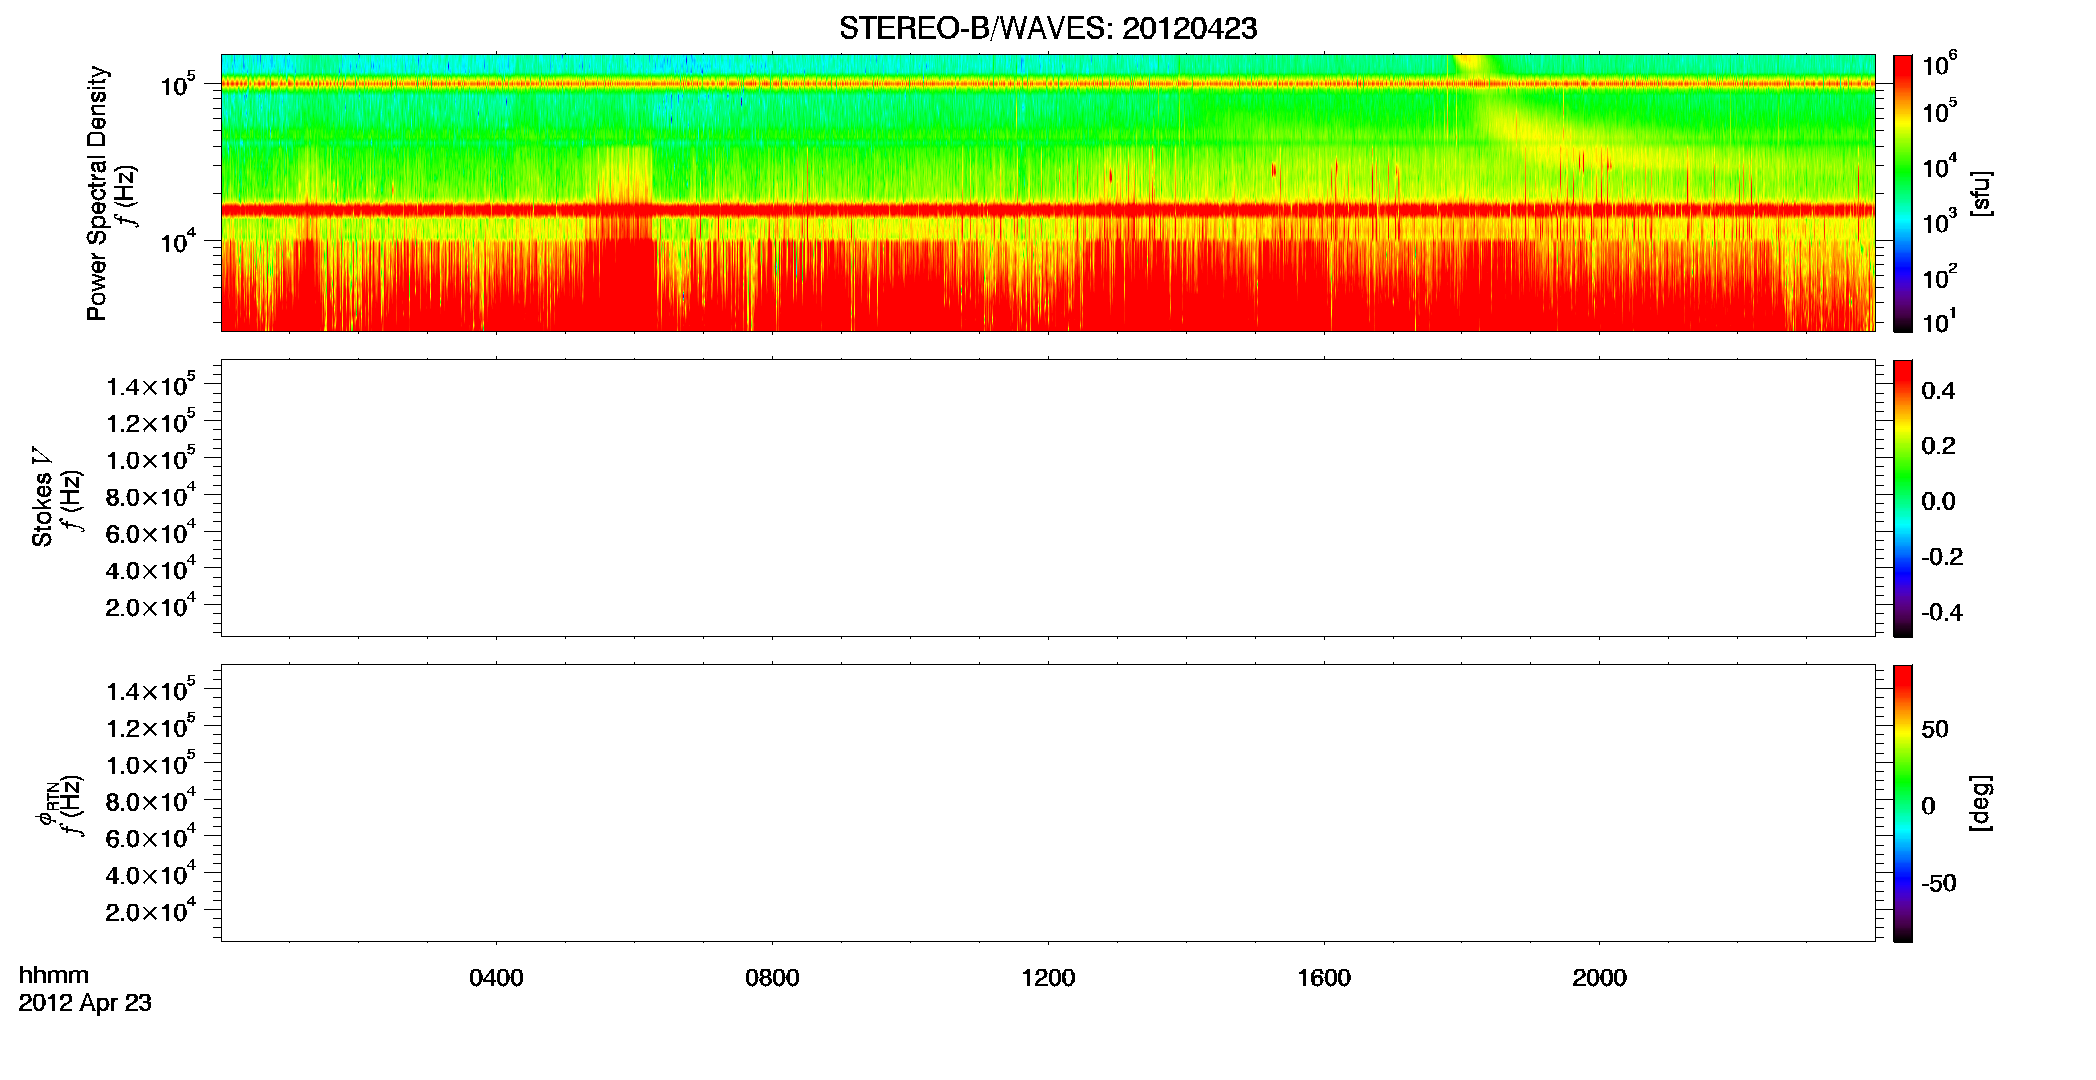The width and height of the screenshot is (2096, 1080).
Task: Click the hhmm time format label
Action: [54, 975]
